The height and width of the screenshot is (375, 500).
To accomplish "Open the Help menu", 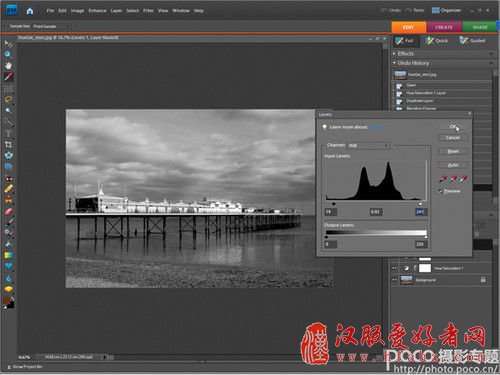I will coord(199,11).
